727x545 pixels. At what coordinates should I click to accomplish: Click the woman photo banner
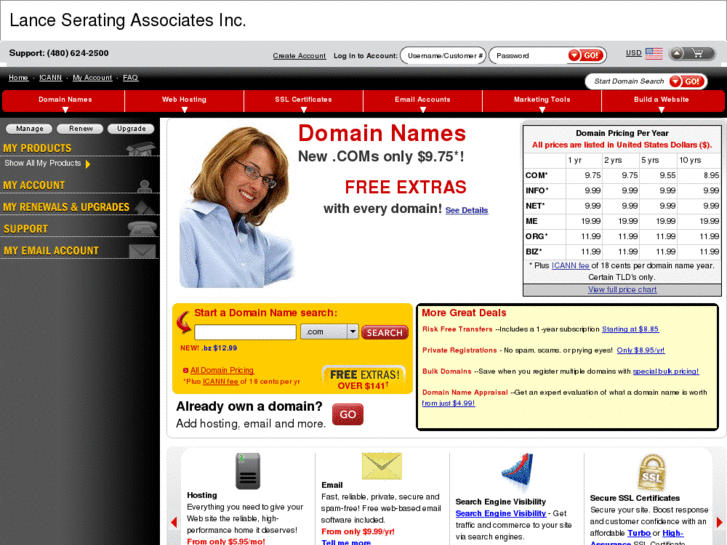(236, 206)
